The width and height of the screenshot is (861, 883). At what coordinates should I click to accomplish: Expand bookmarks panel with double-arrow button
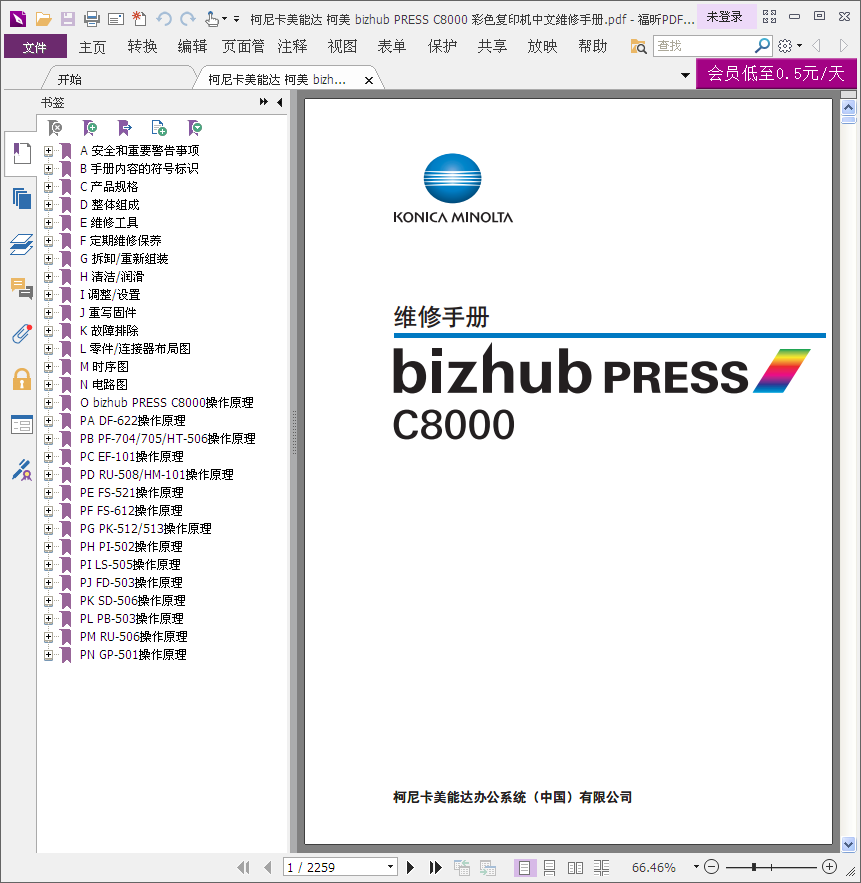click(x=264, y=102)
